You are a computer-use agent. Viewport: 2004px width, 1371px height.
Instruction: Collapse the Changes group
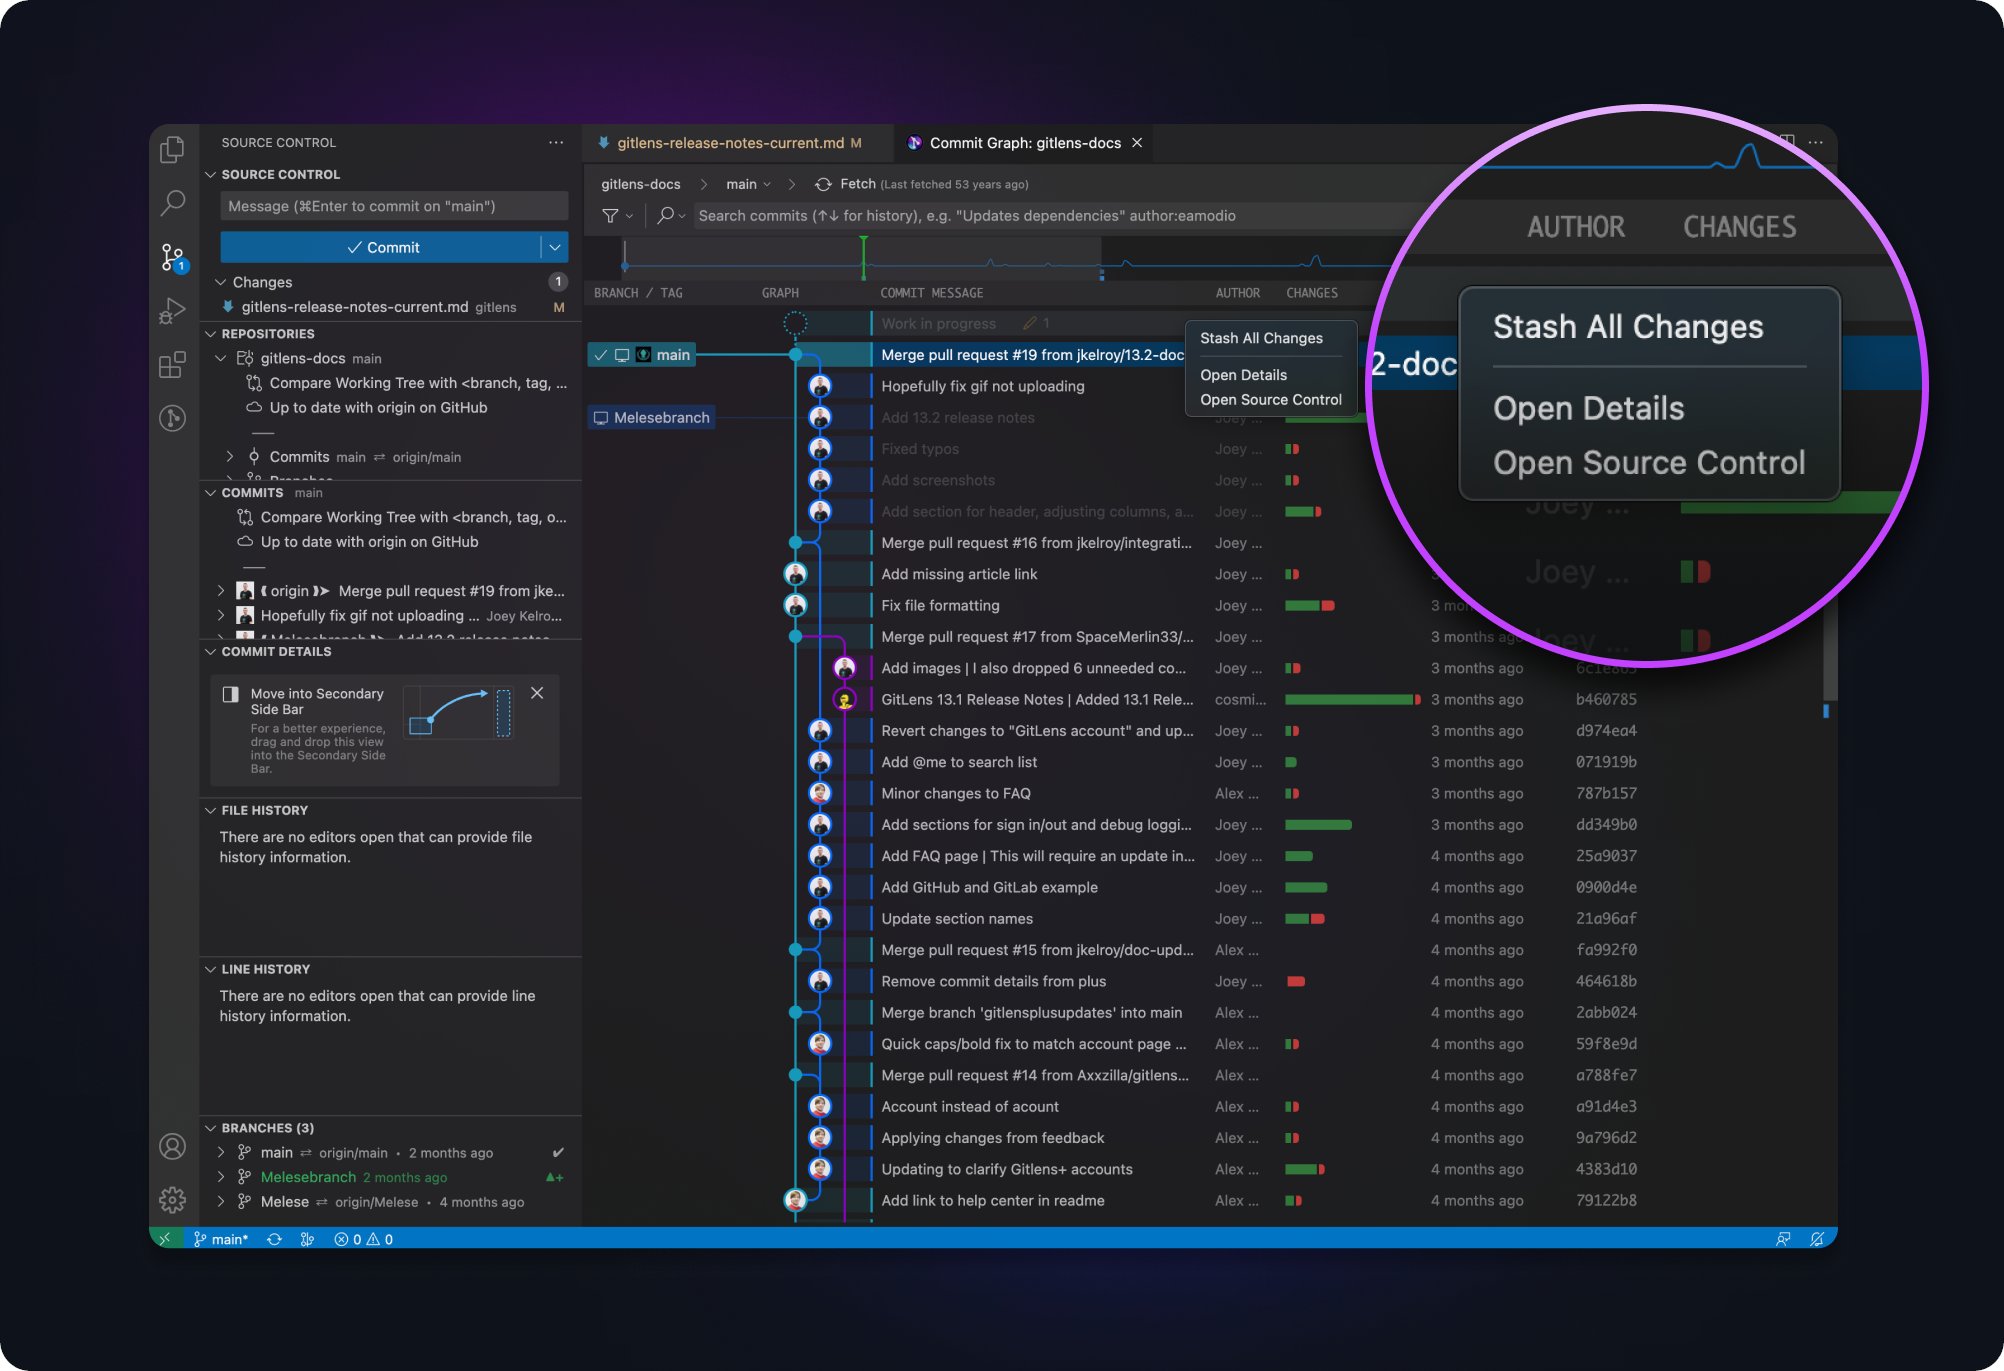[x=221, y=282]
